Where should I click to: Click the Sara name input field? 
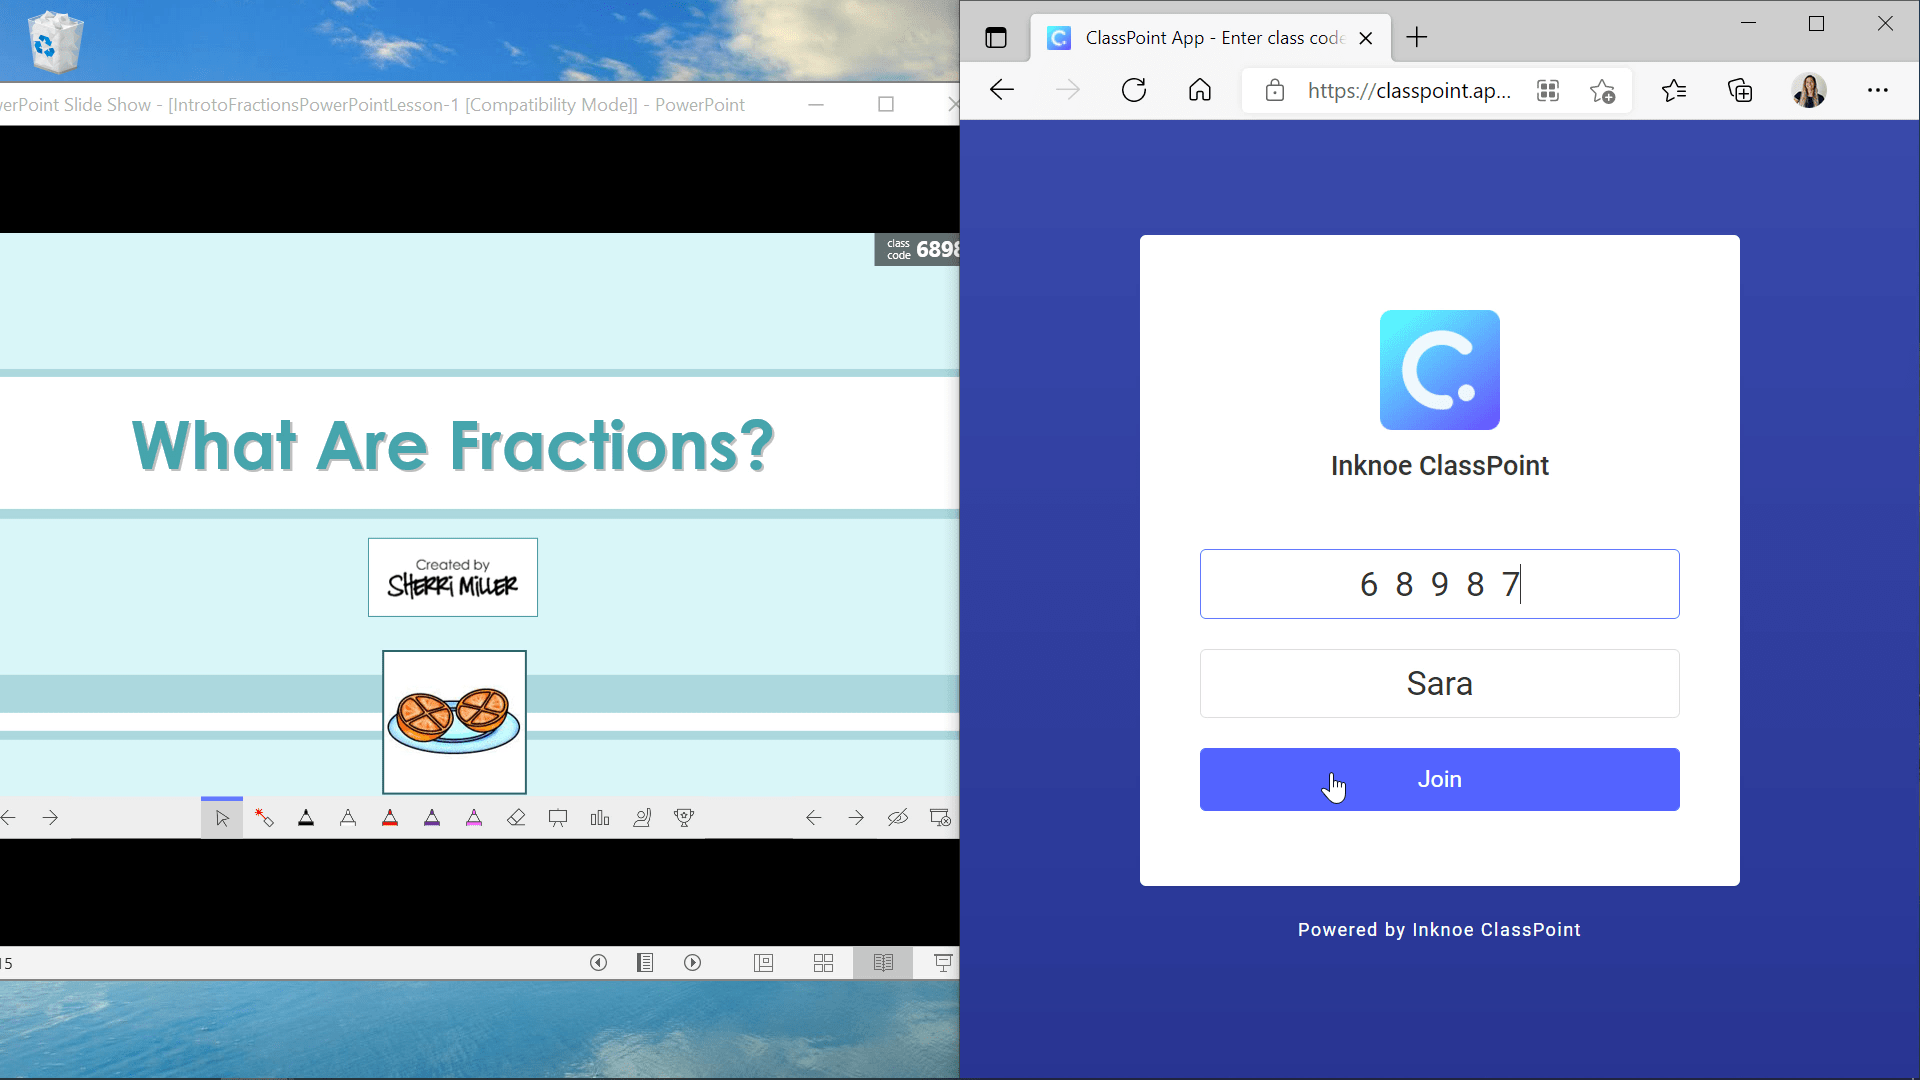(x=1440, y=682)
